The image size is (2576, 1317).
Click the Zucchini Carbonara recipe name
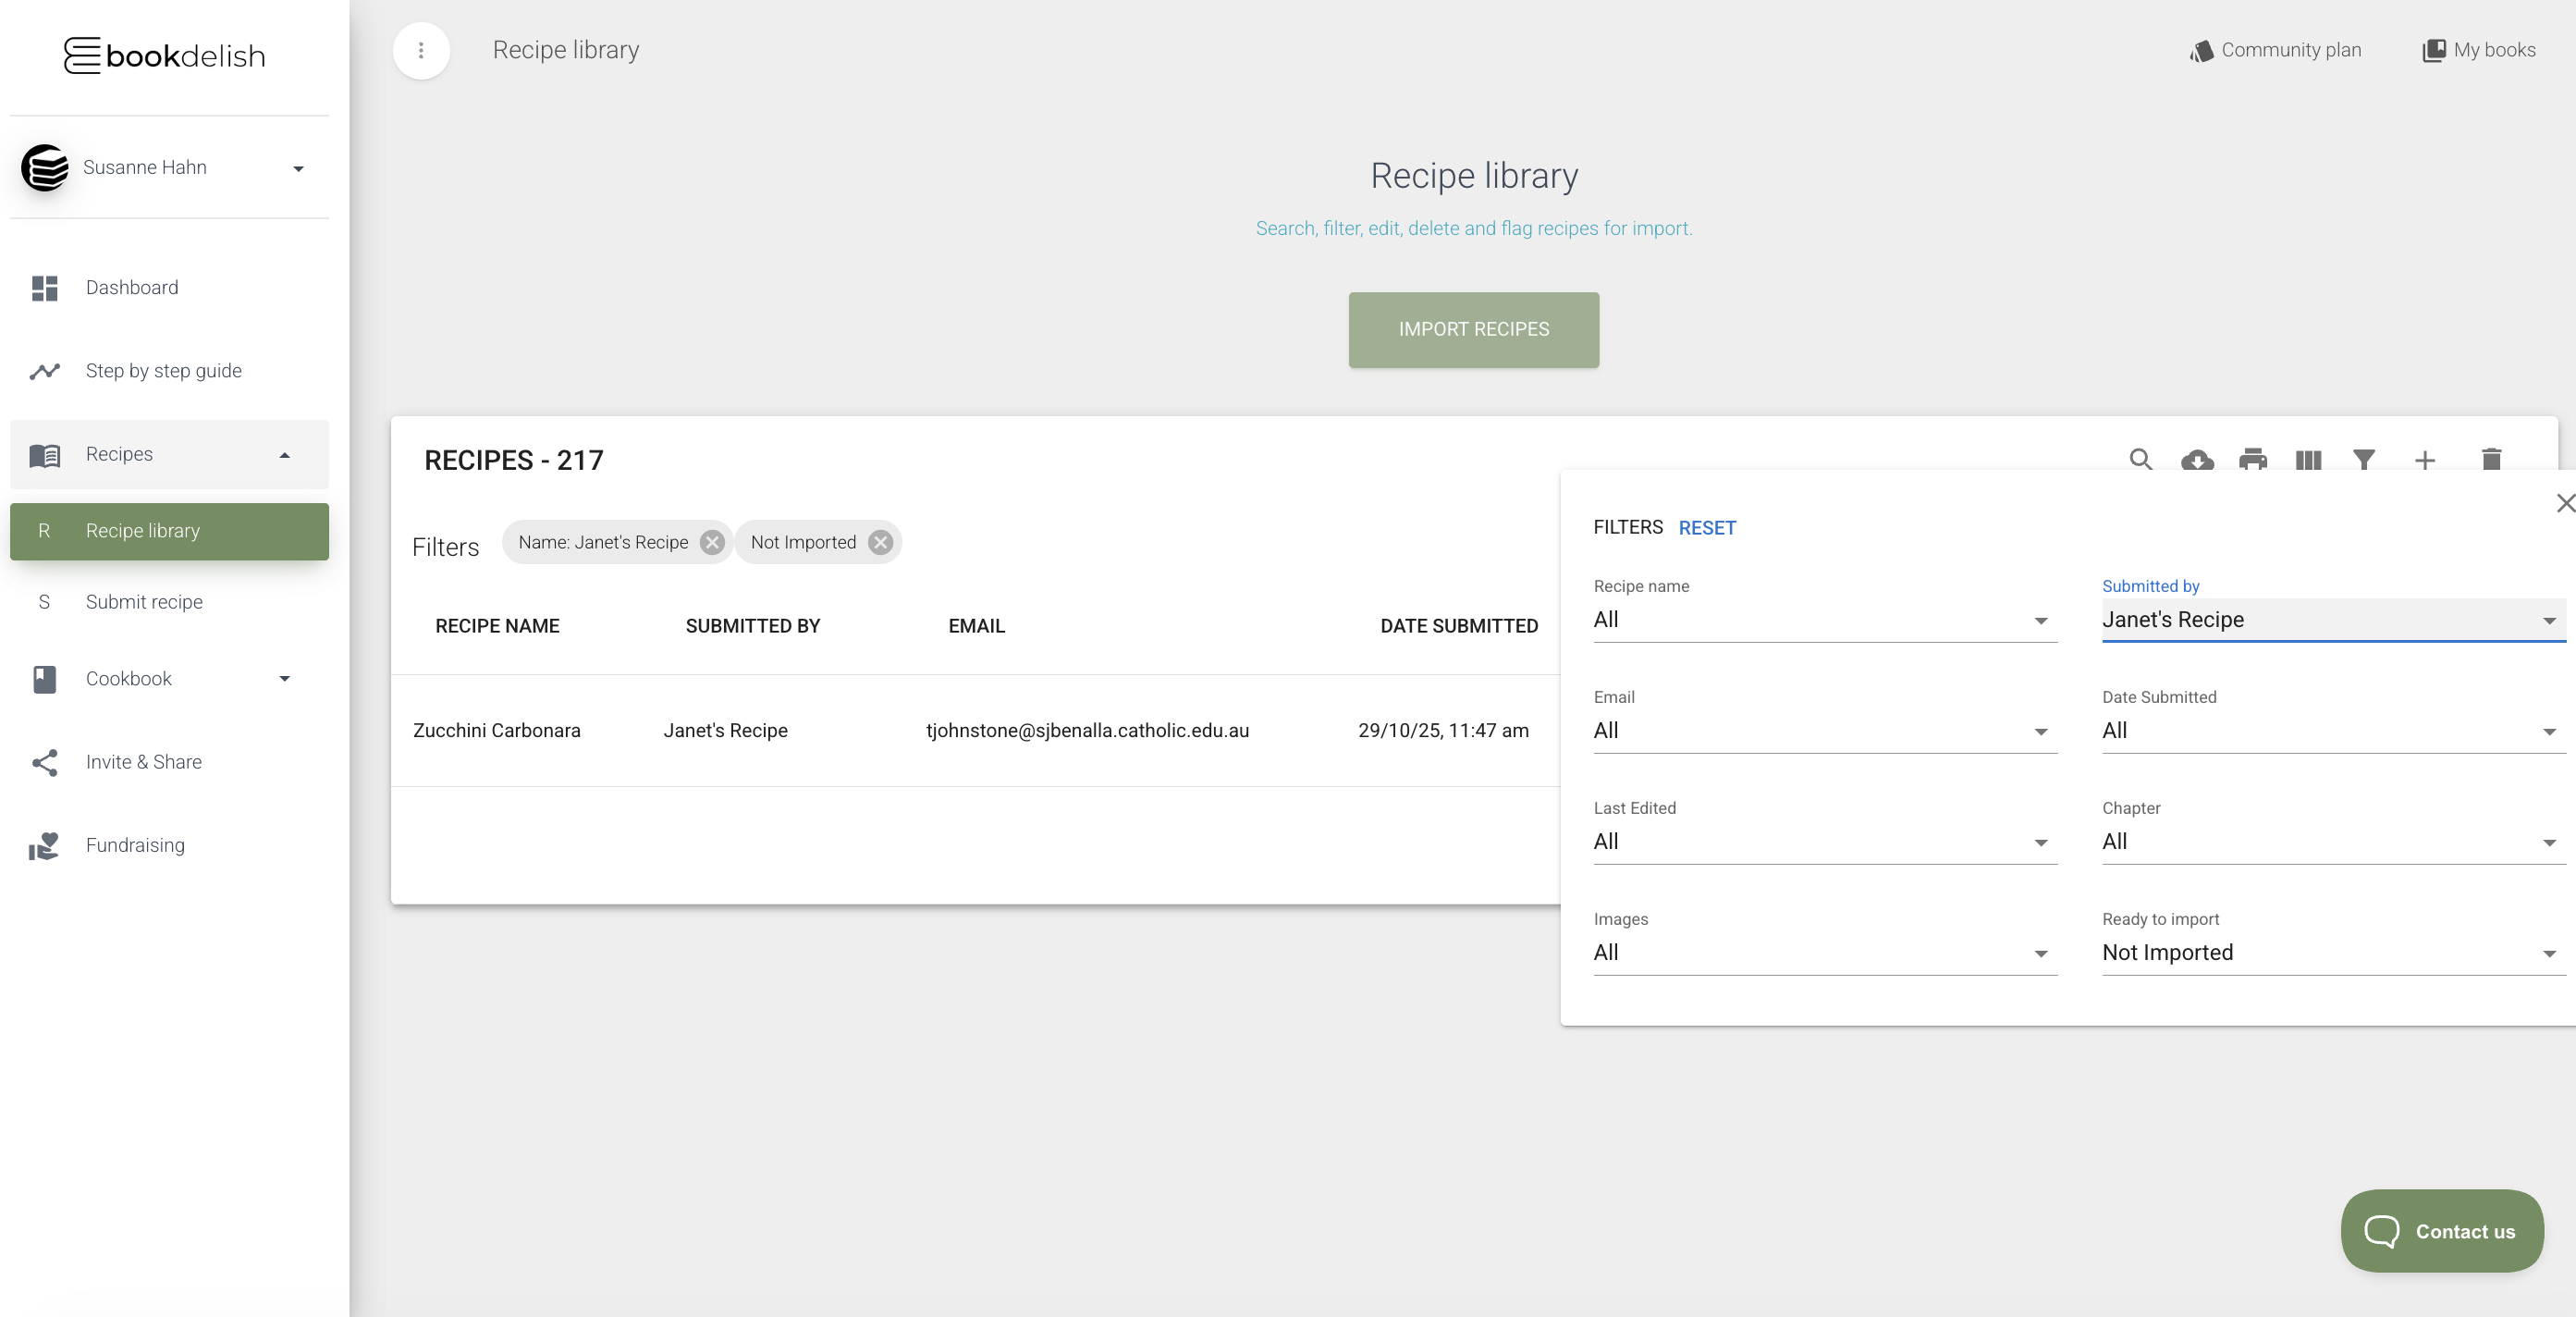click(496, 731)
